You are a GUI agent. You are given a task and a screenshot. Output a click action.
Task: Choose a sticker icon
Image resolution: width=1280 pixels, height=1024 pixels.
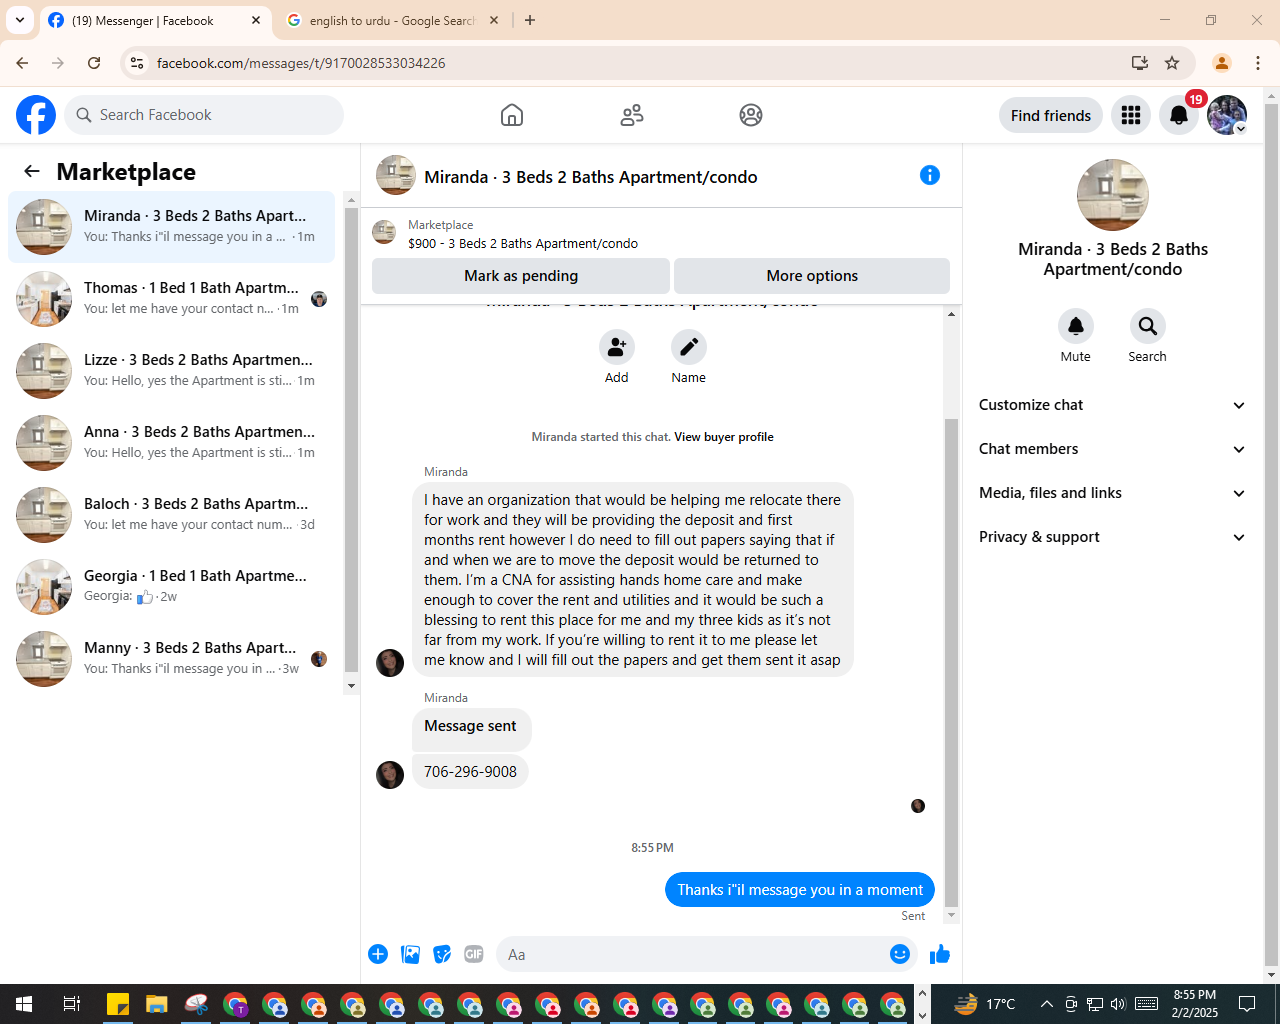(442, 954)
